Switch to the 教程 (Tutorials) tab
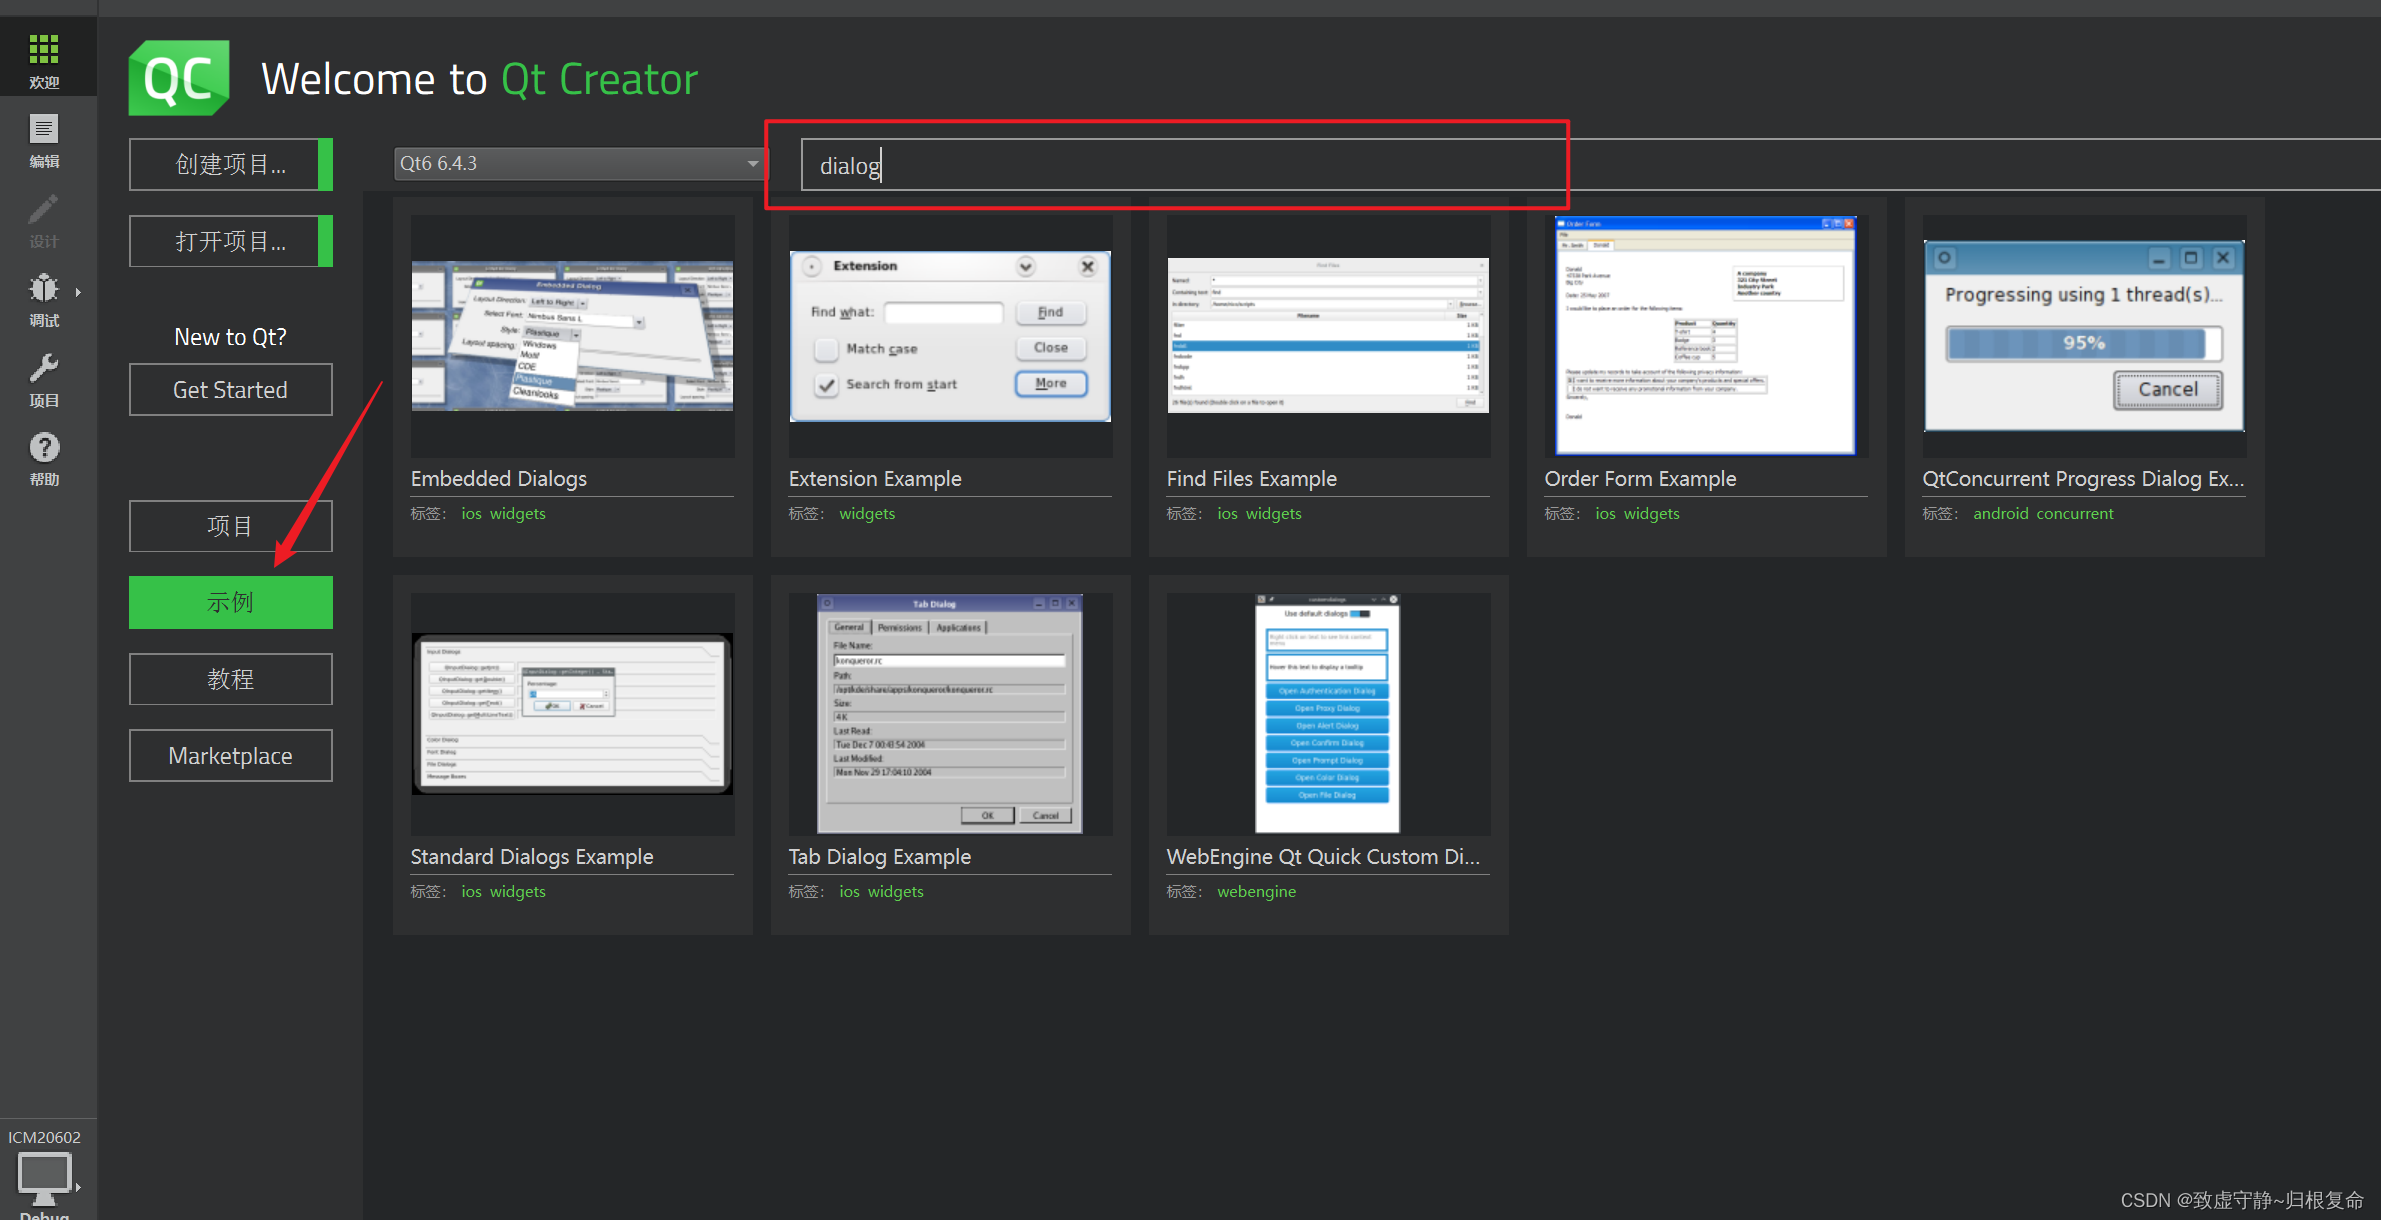2381x1220 pixels. pos(230,679)
